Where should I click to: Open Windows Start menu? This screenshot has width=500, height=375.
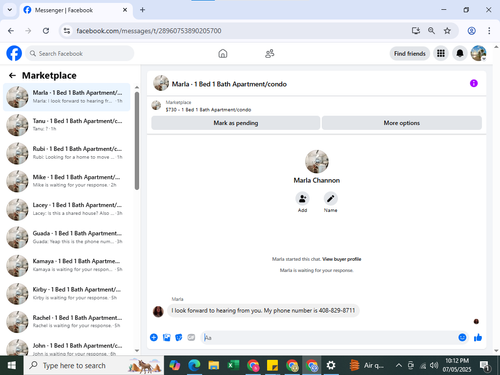[12, 366]
